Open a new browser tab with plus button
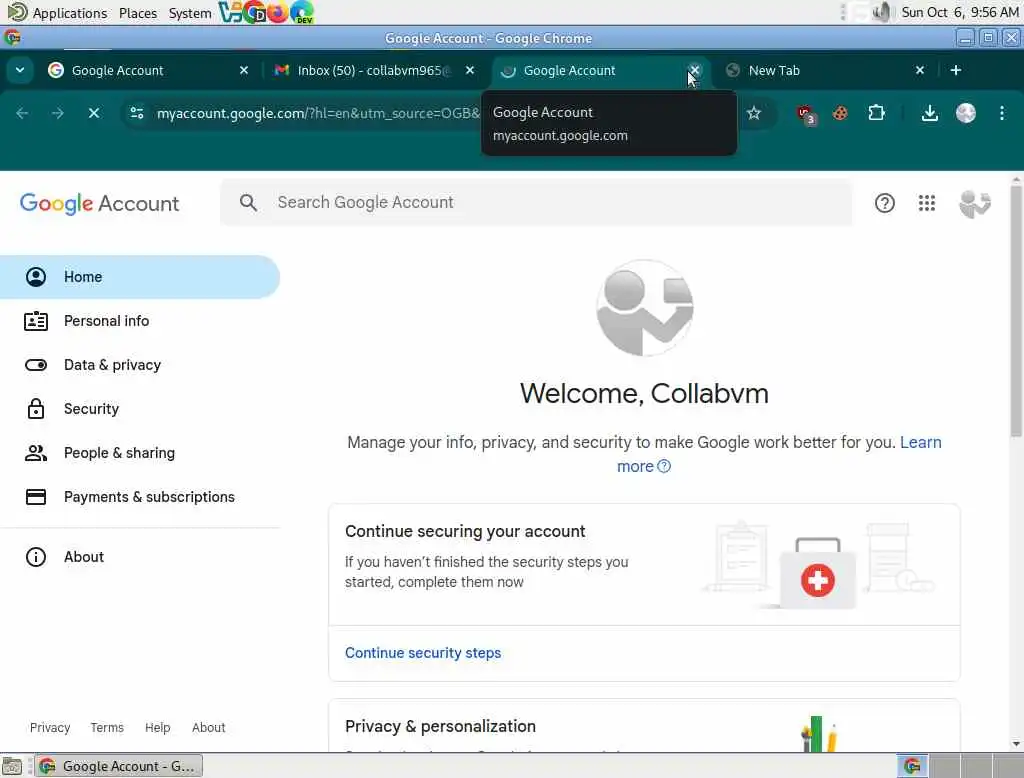The height and width of the screenshot is (778, 1024). tap(955, 70)
